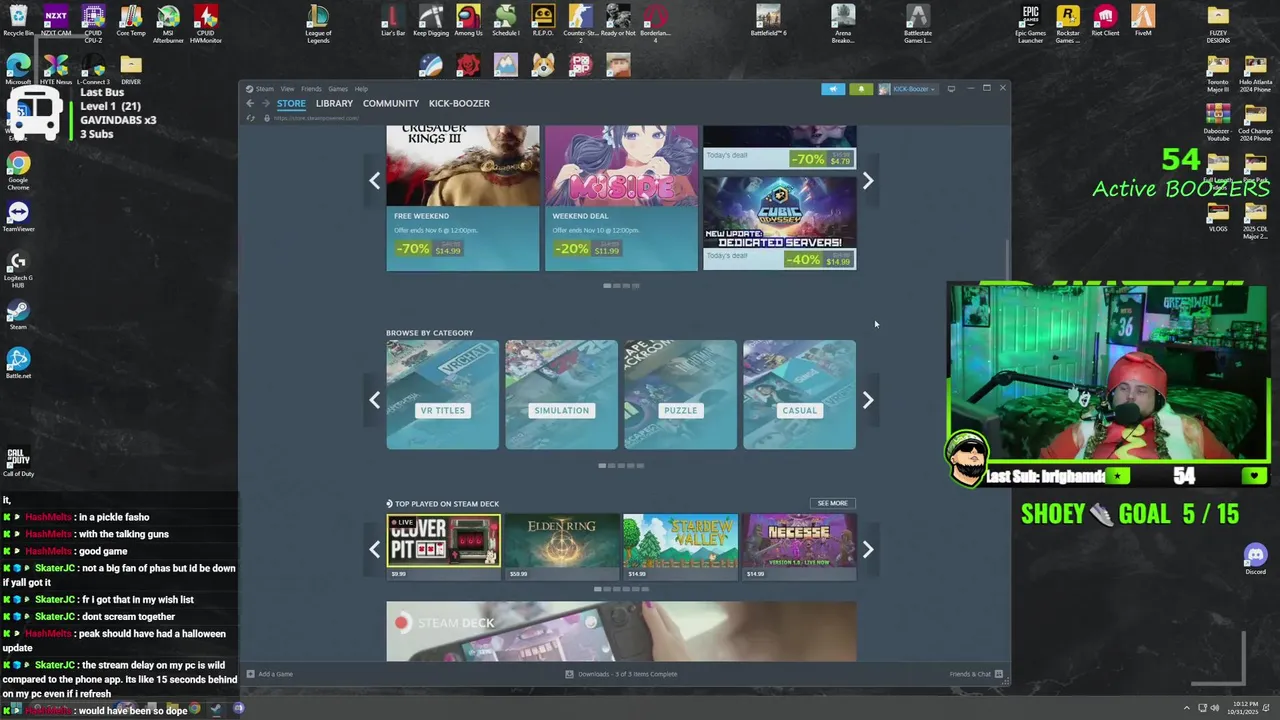1280x720 pixels.
Task: Show previous special offers with left arrow
Action: 375,181
